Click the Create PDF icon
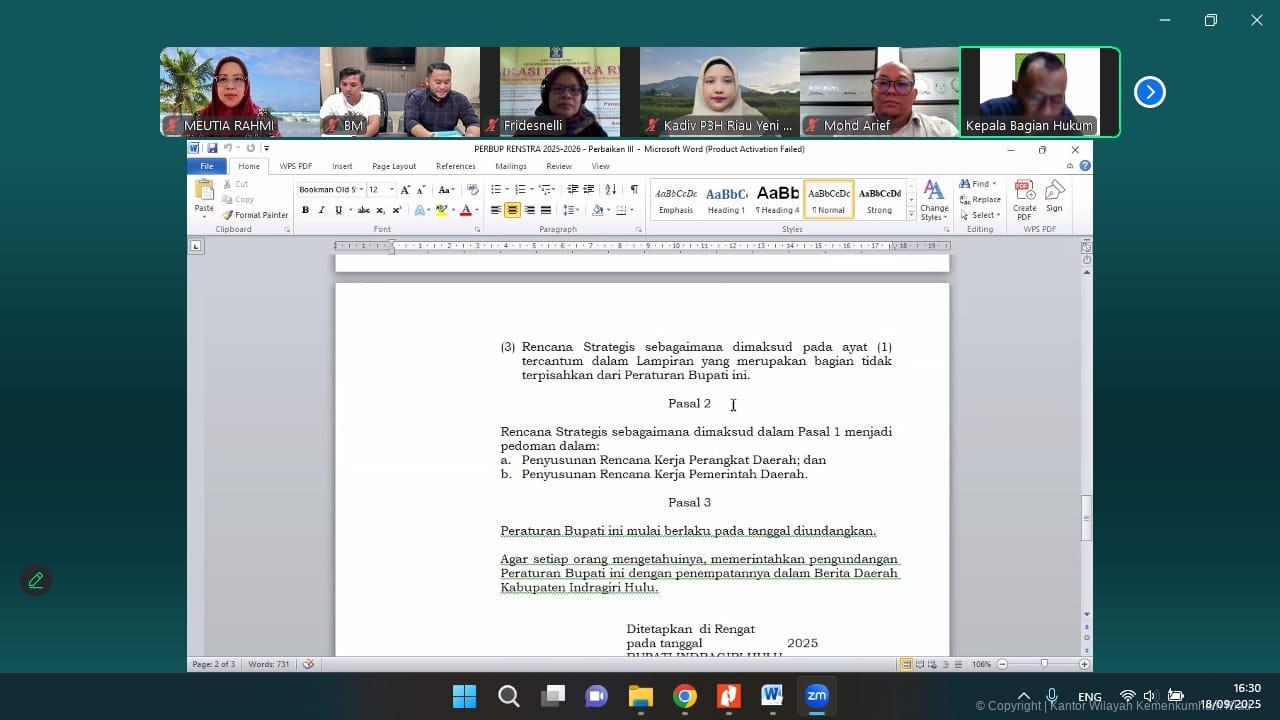Screen dimensions: 1280x720 pyautogui.click(x=1024, y=199)
